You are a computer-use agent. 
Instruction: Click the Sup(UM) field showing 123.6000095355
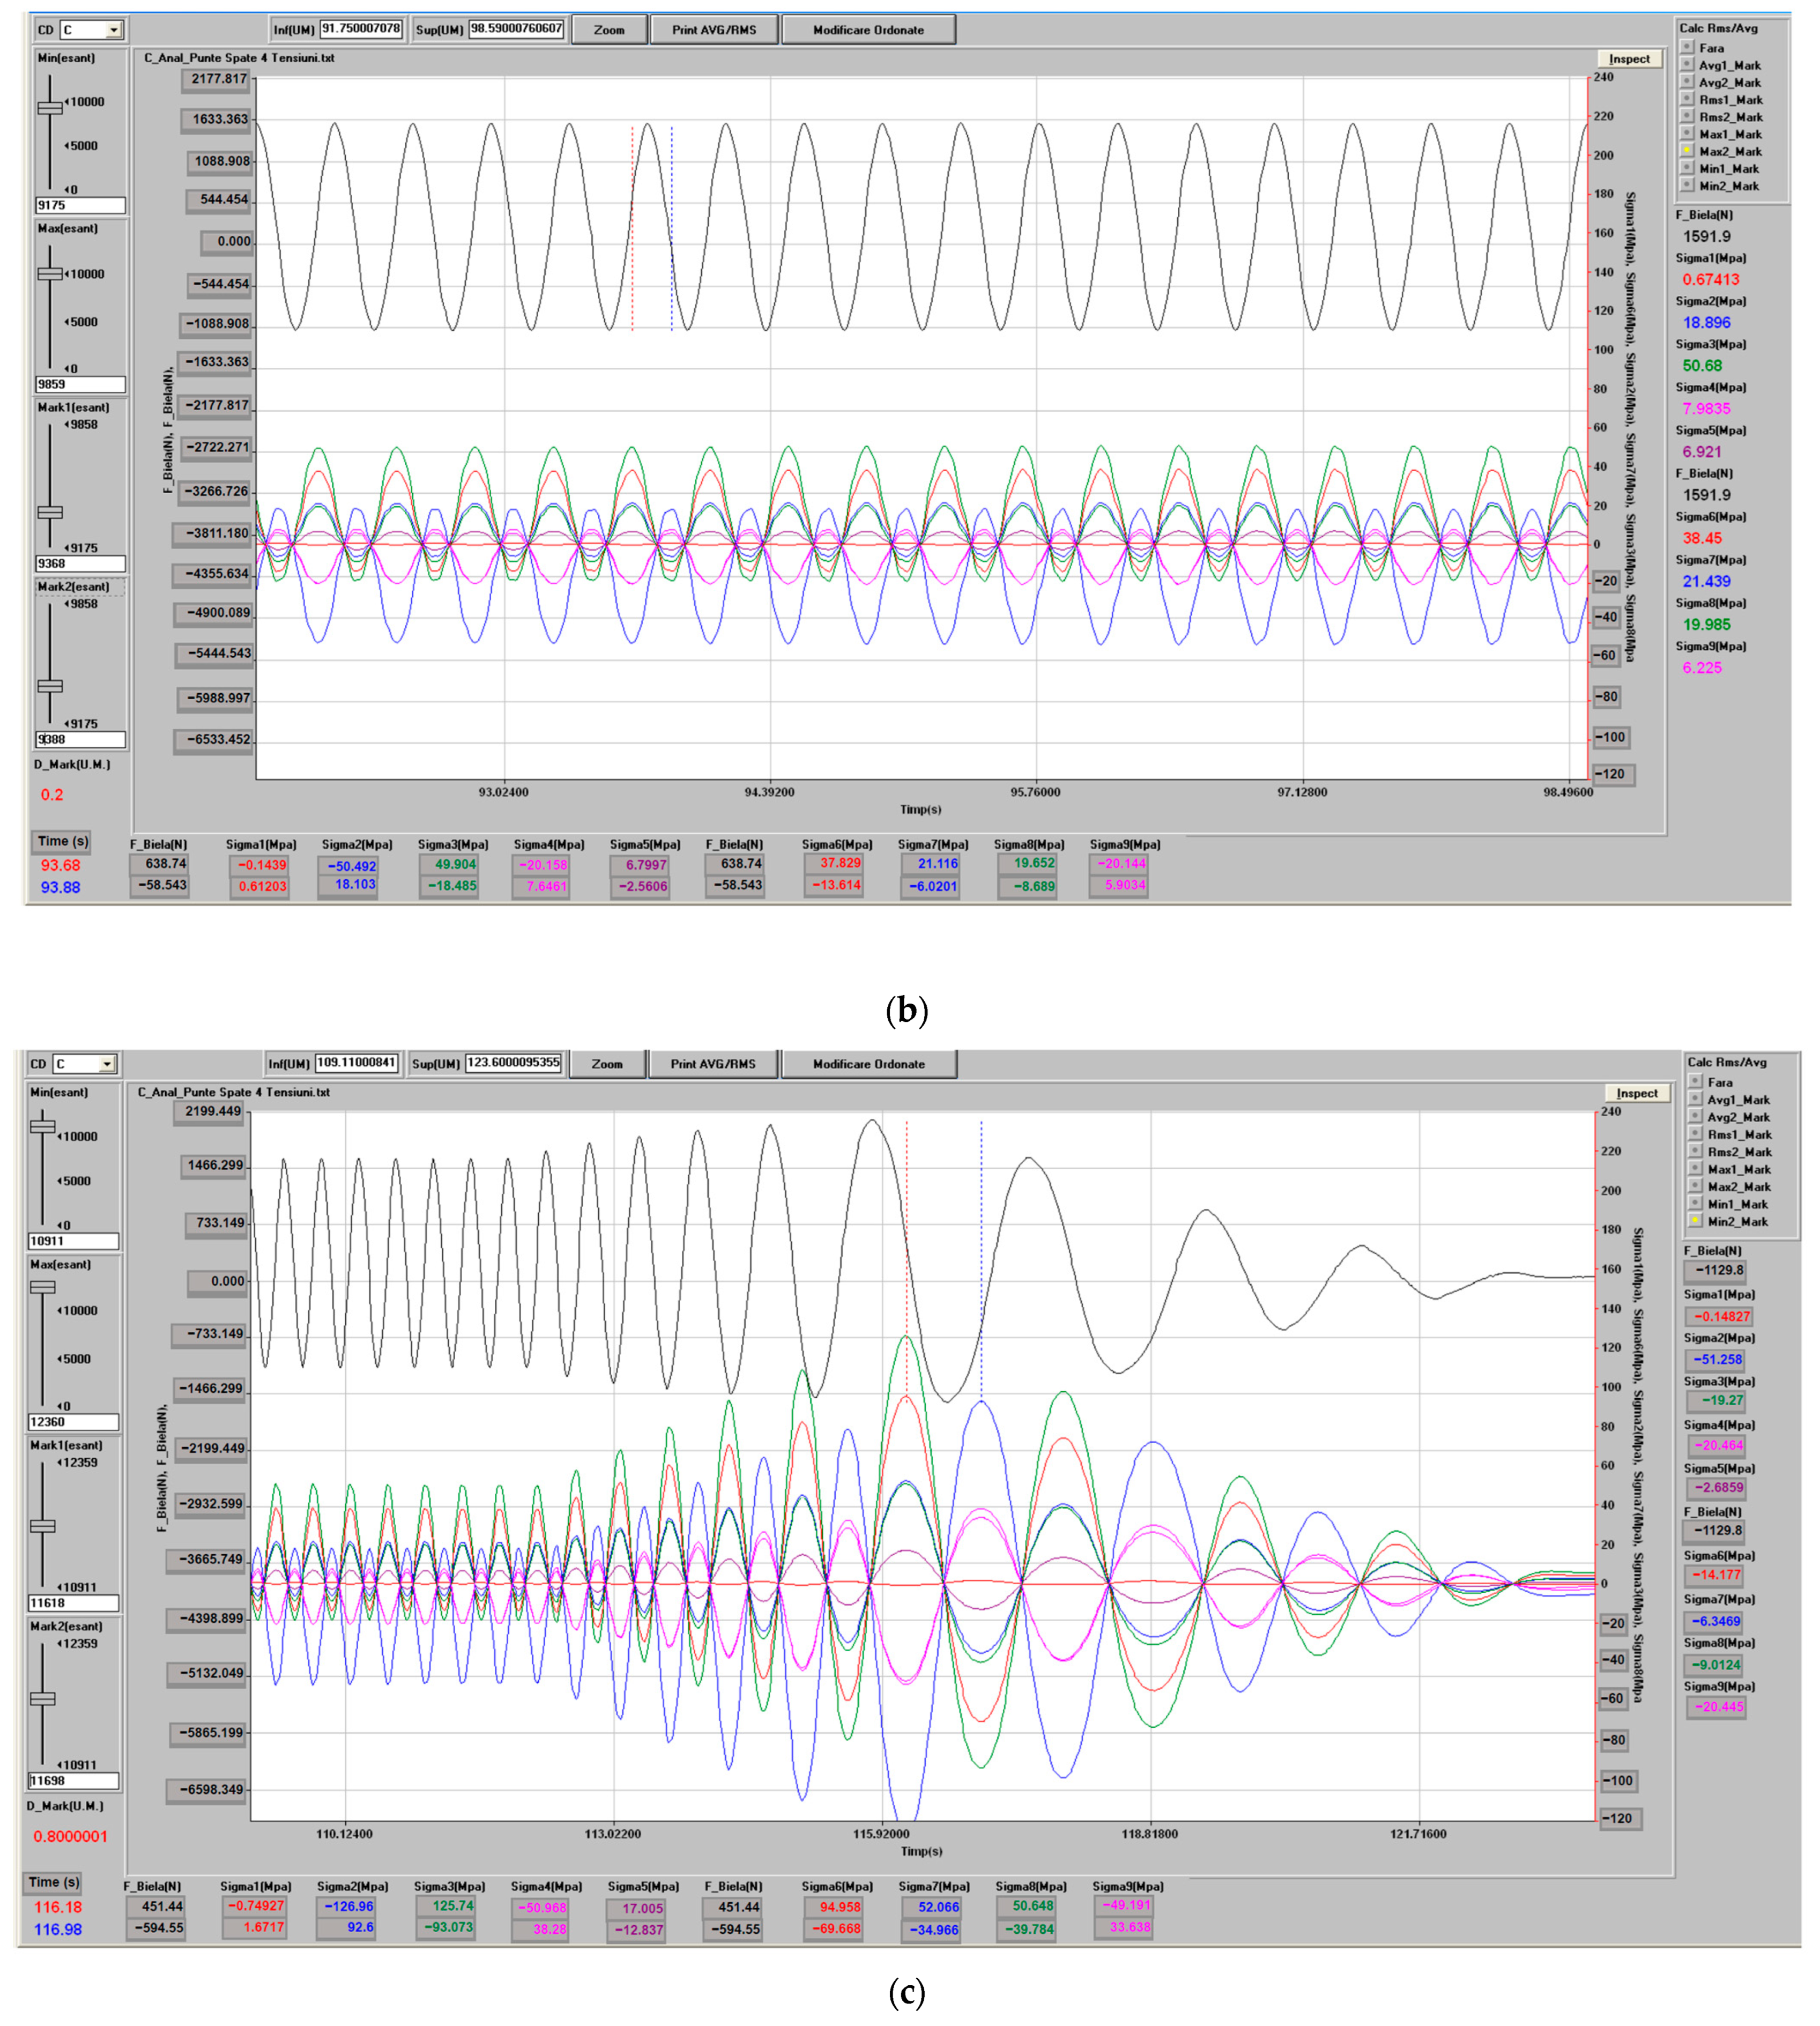point(514,1063)
